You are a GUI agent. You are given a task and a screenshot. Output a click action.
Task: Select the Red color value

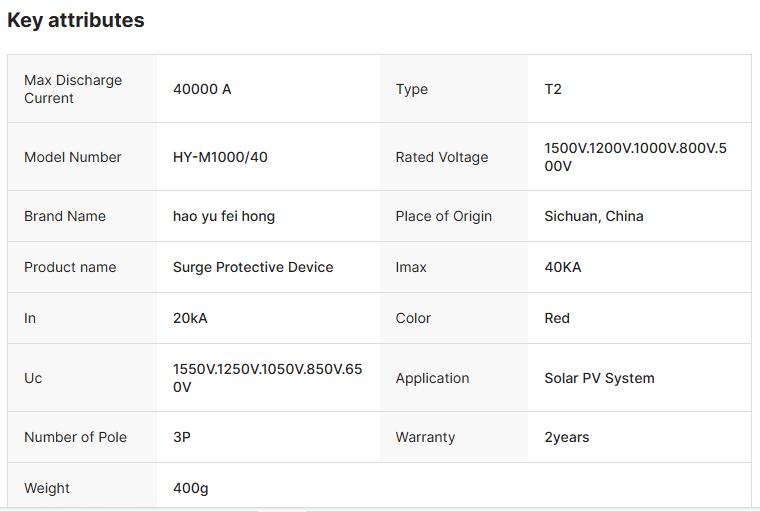557,318
